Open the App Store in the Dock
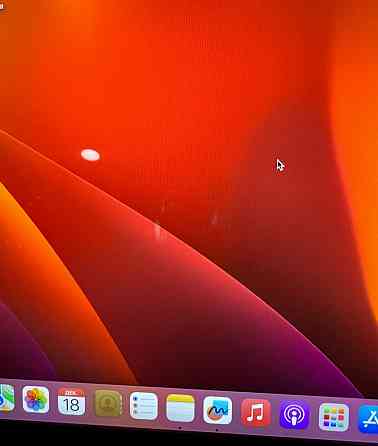Screen dimensions: 378x446 pos(368,419)
